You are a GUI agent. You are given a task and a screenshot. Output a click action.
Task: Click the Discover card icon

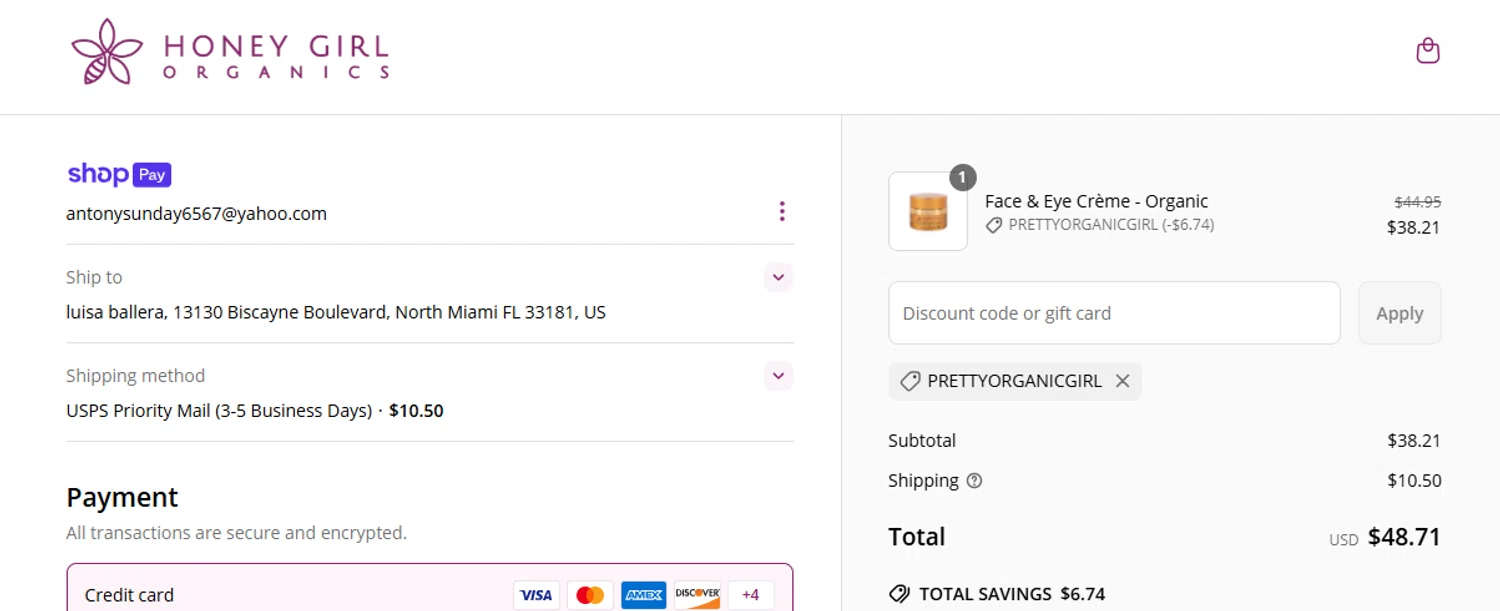pos(697,595)
